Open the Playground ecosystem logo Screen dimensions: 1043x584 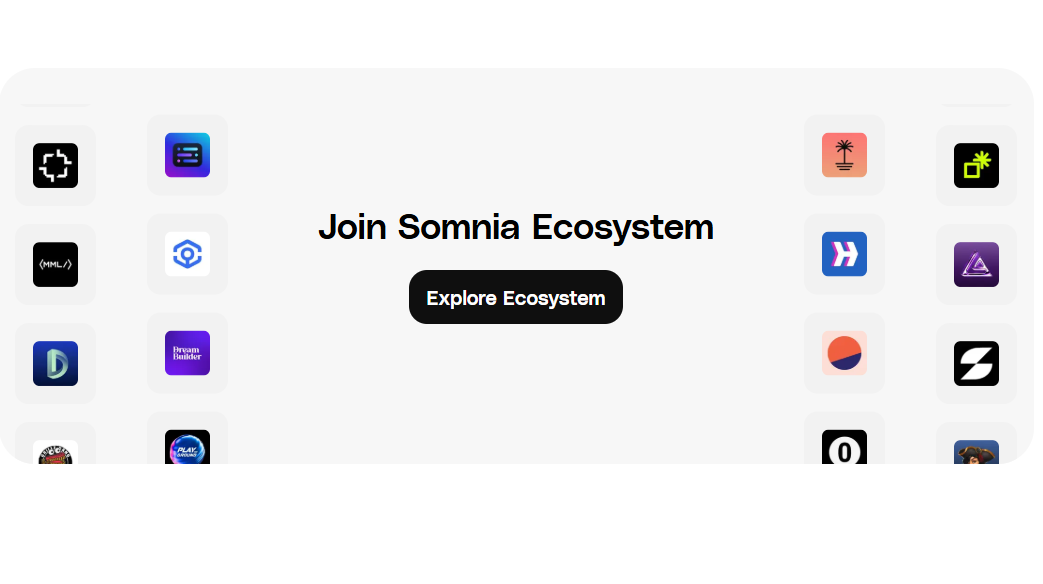point(187,449)
